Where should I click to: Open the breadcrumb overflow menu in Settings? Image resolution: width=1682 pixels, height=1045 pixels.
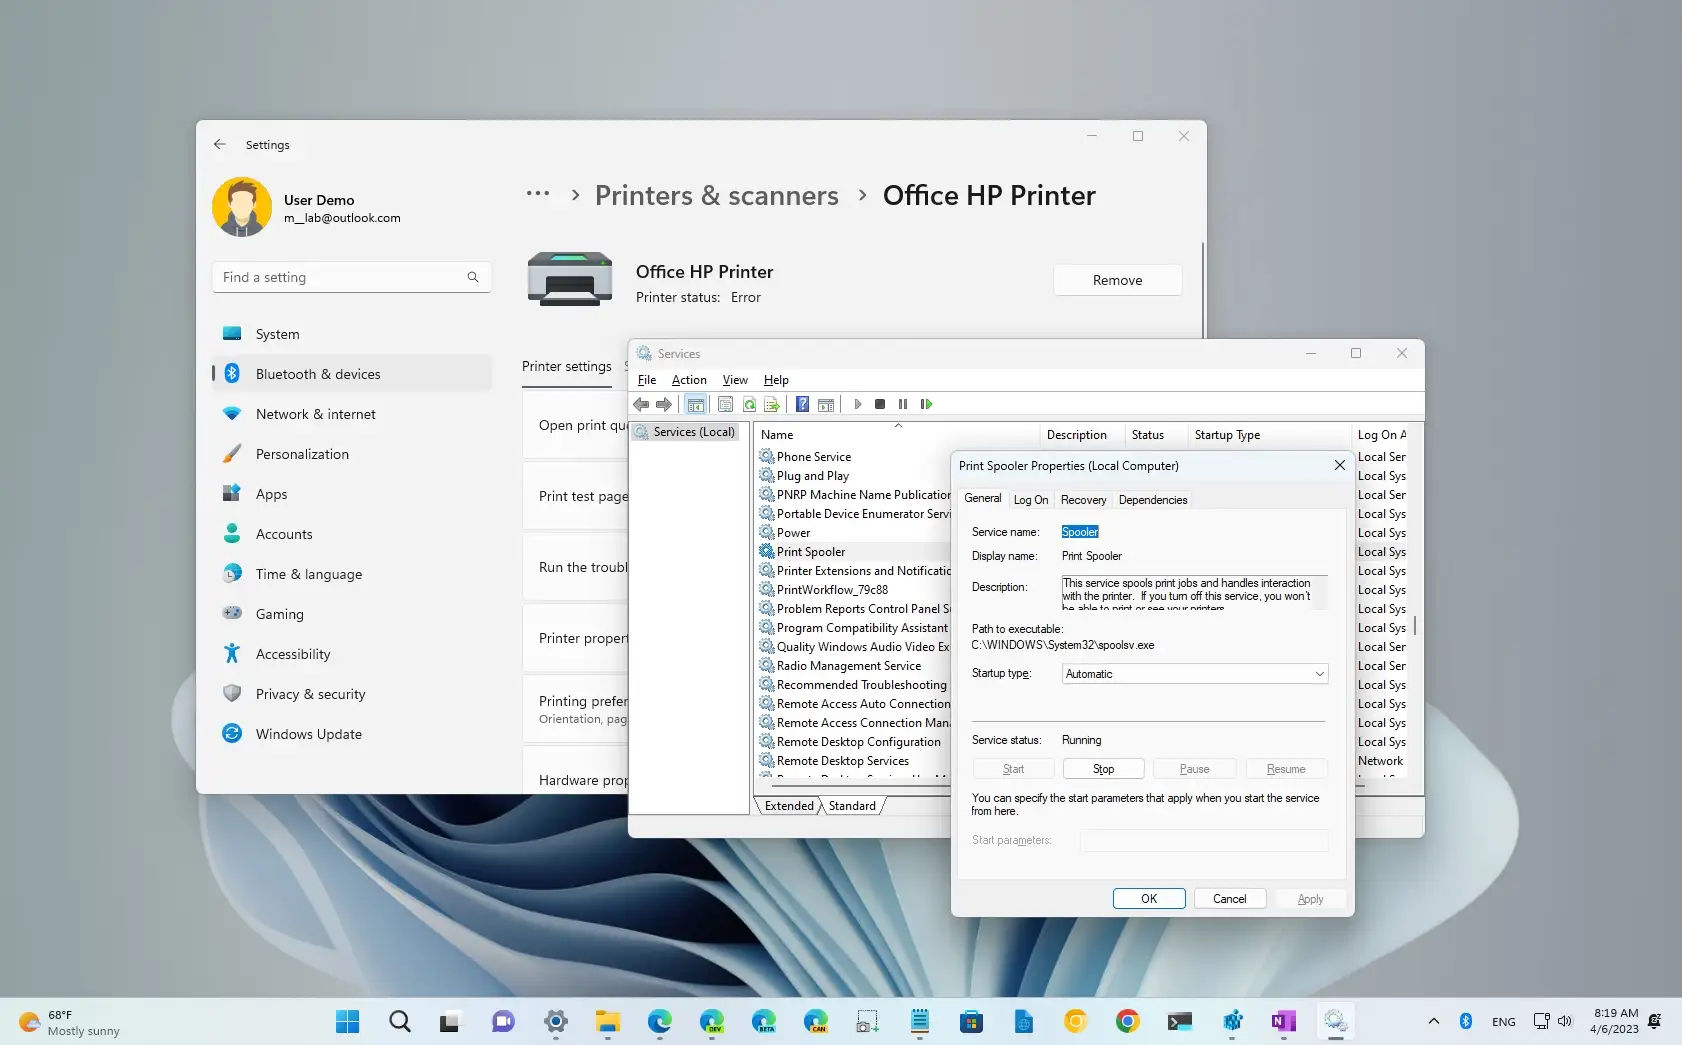(x=538, y=195)
